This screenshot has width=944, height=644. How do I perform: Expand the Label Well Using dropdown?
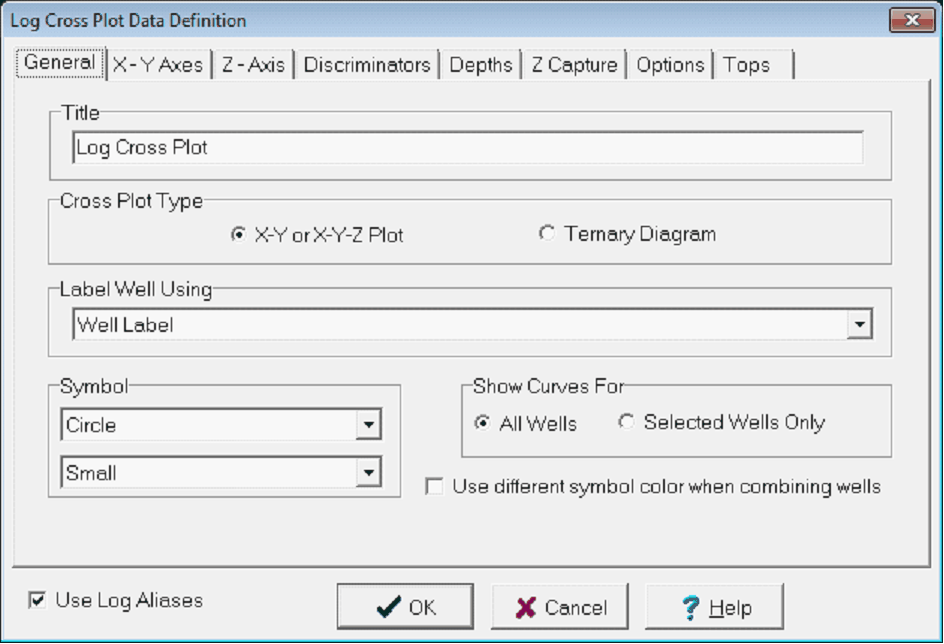coord(859,325)
